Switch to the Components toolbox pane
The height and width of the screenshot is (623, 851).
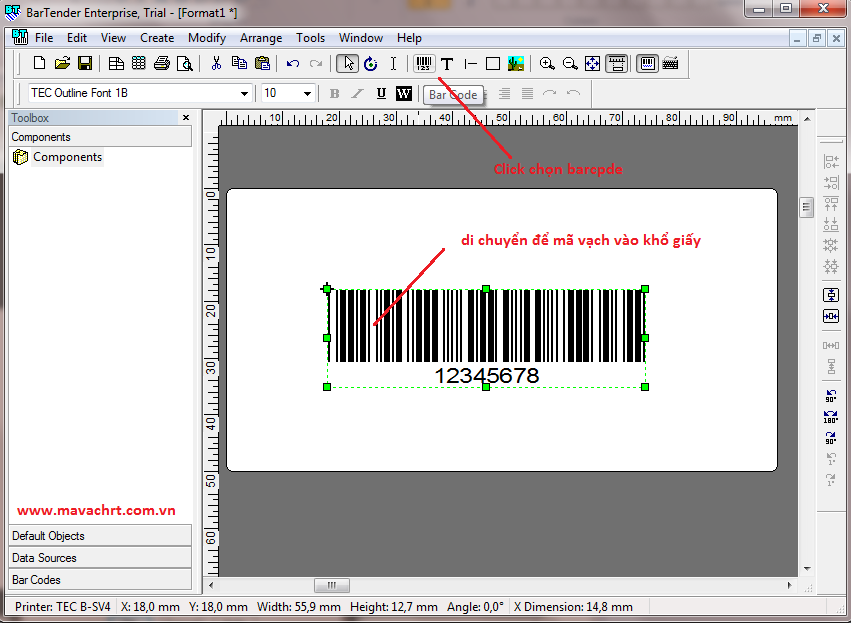click(100, 137)
